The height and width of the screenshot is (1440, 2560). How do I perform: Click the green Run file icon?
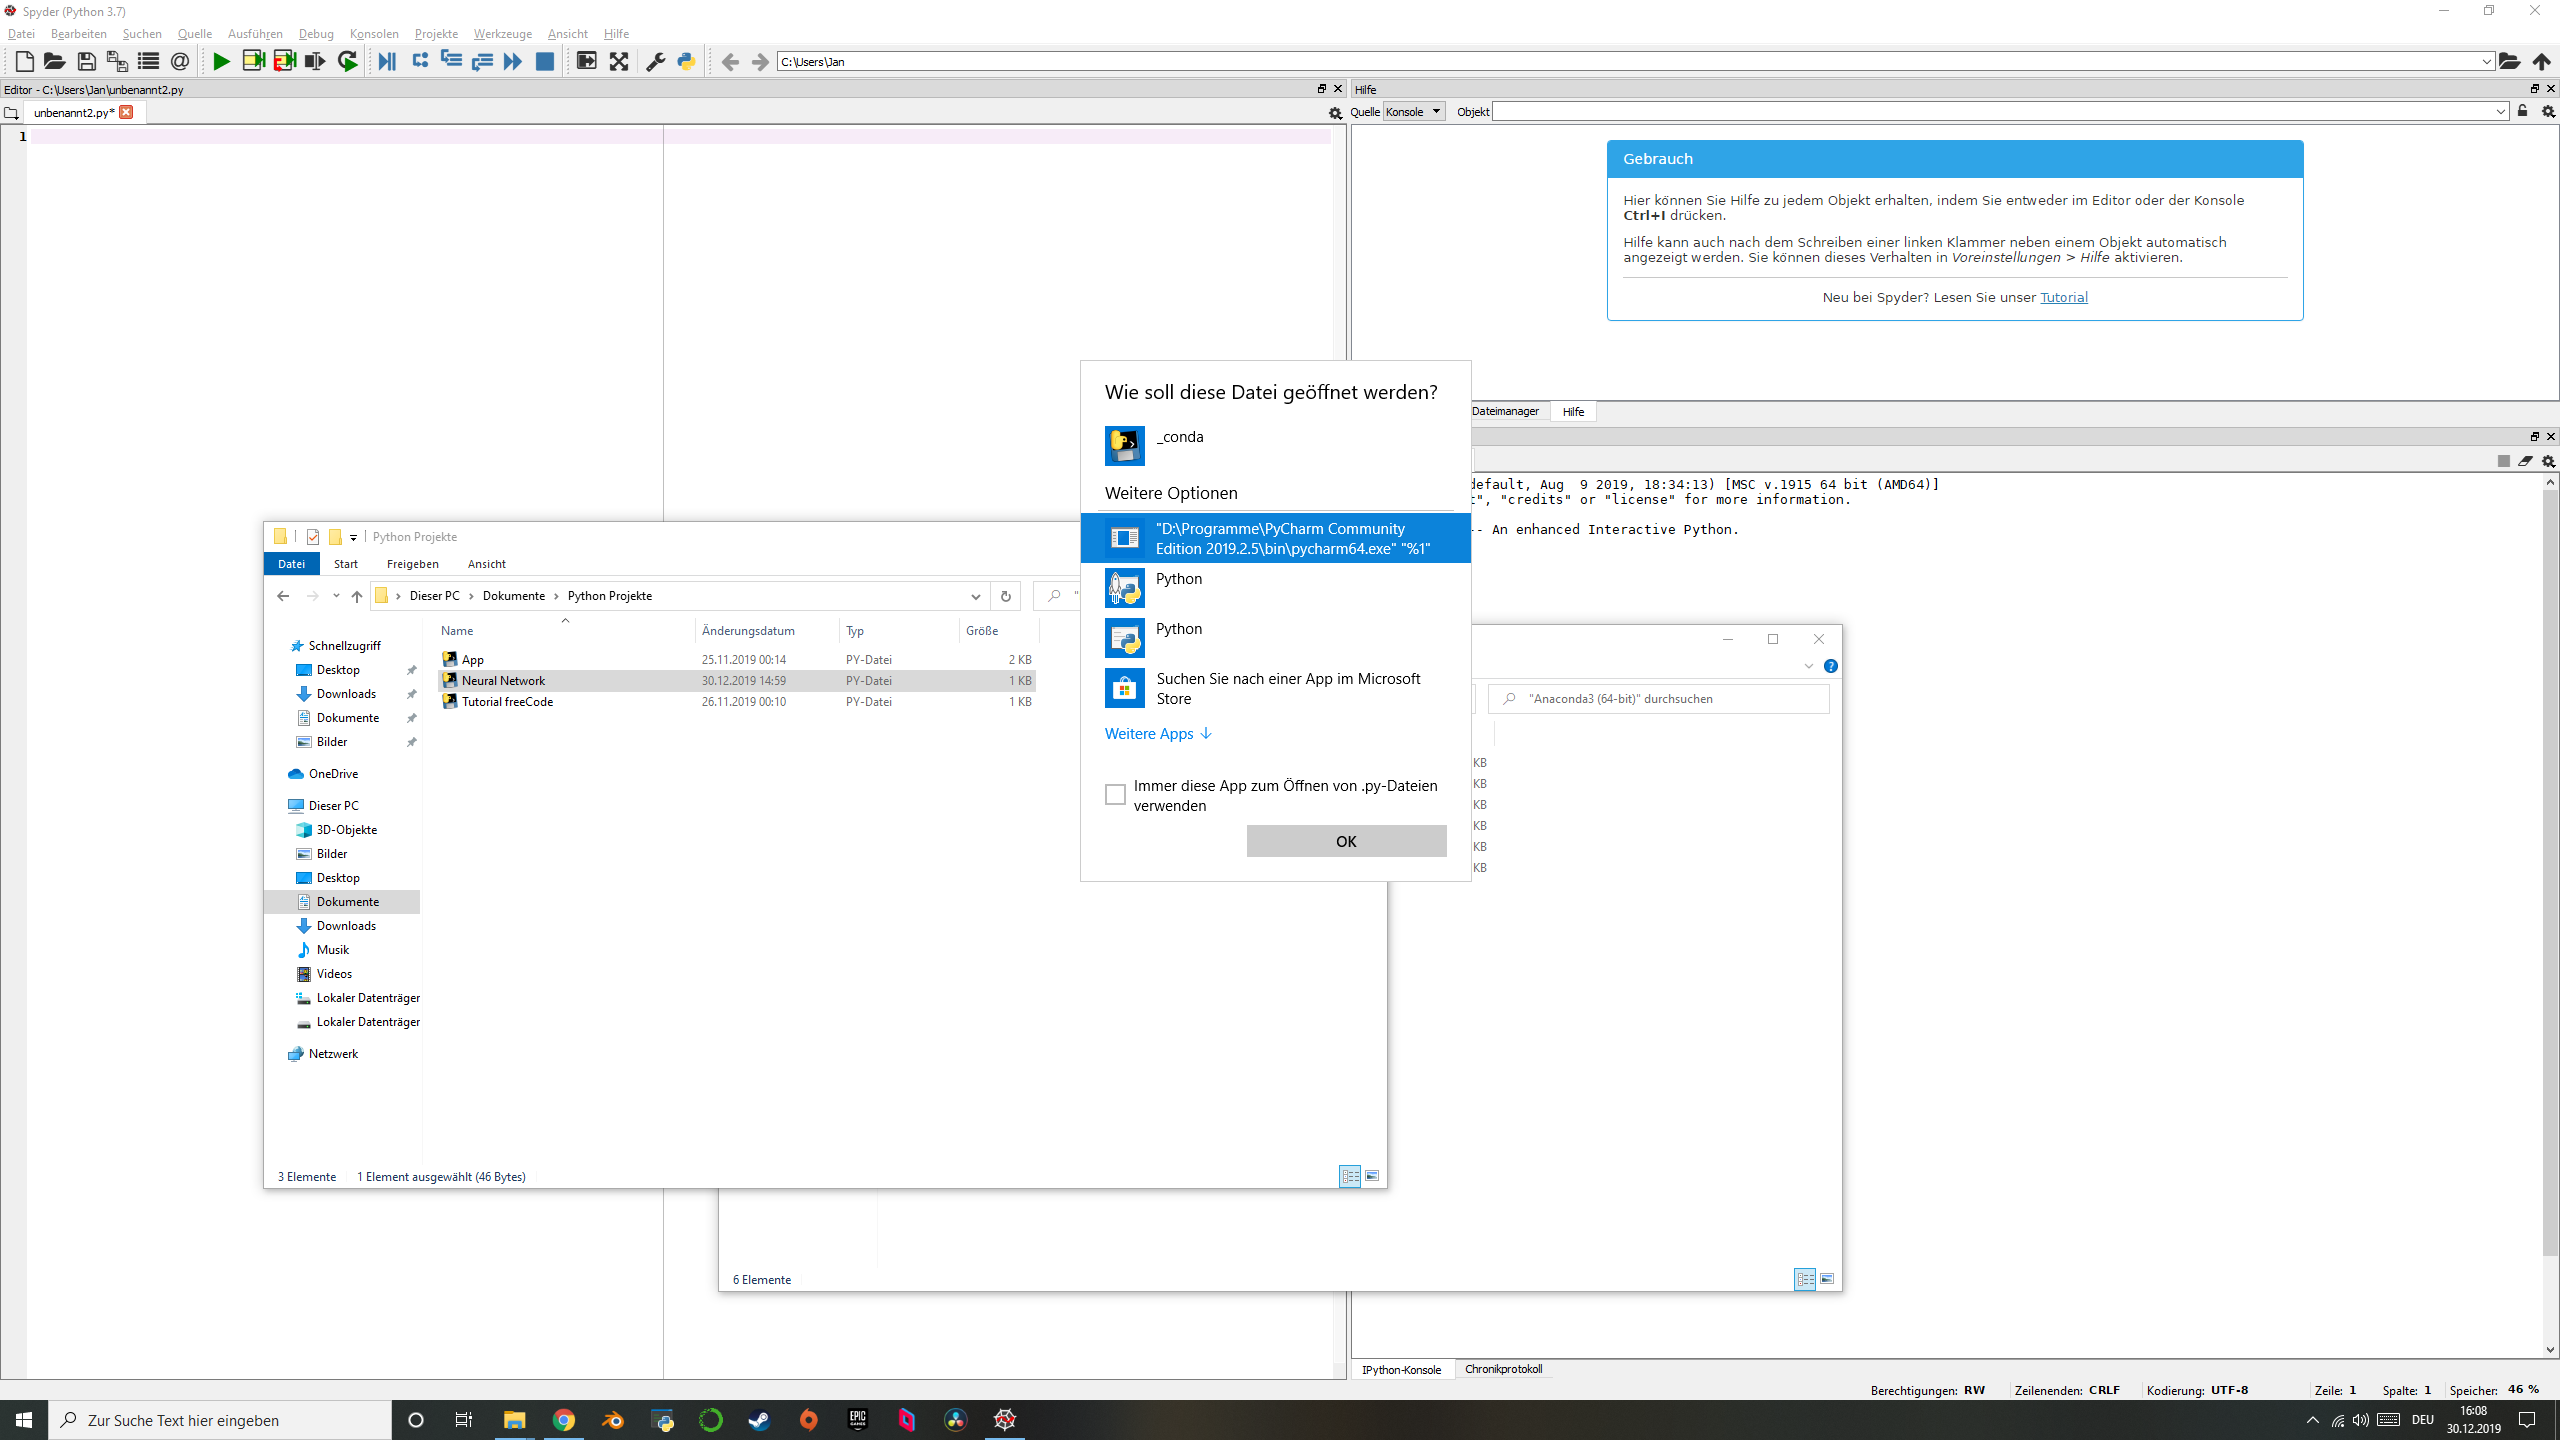(x=221, y=62)
